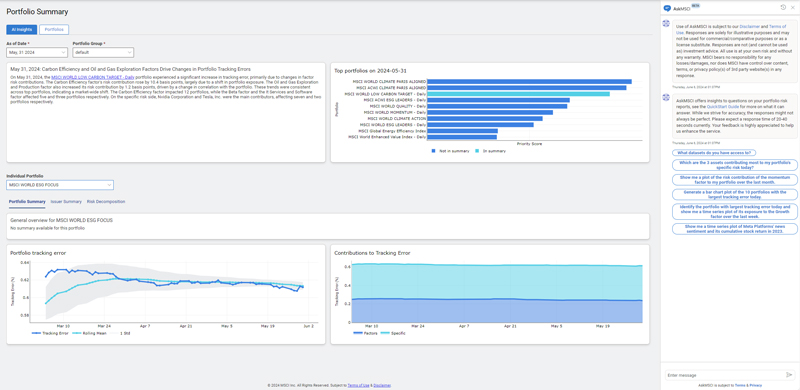Click the Disclaimer link in AskMSCI chat message
The height and width of the screenshot is (390, 800).
point(749,26)
